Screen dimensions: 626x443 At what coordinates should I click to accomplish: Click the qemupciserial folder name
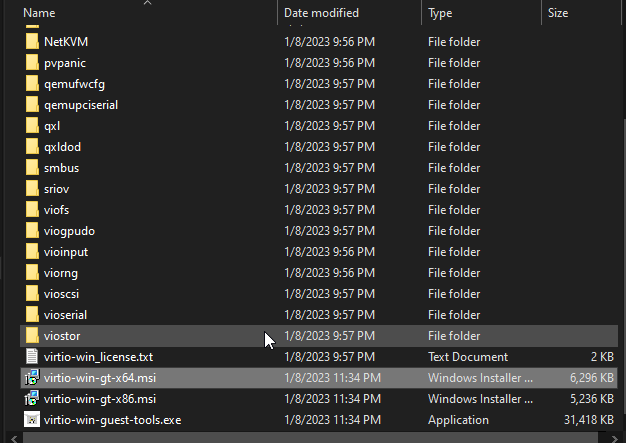click(x=81, y=105)
